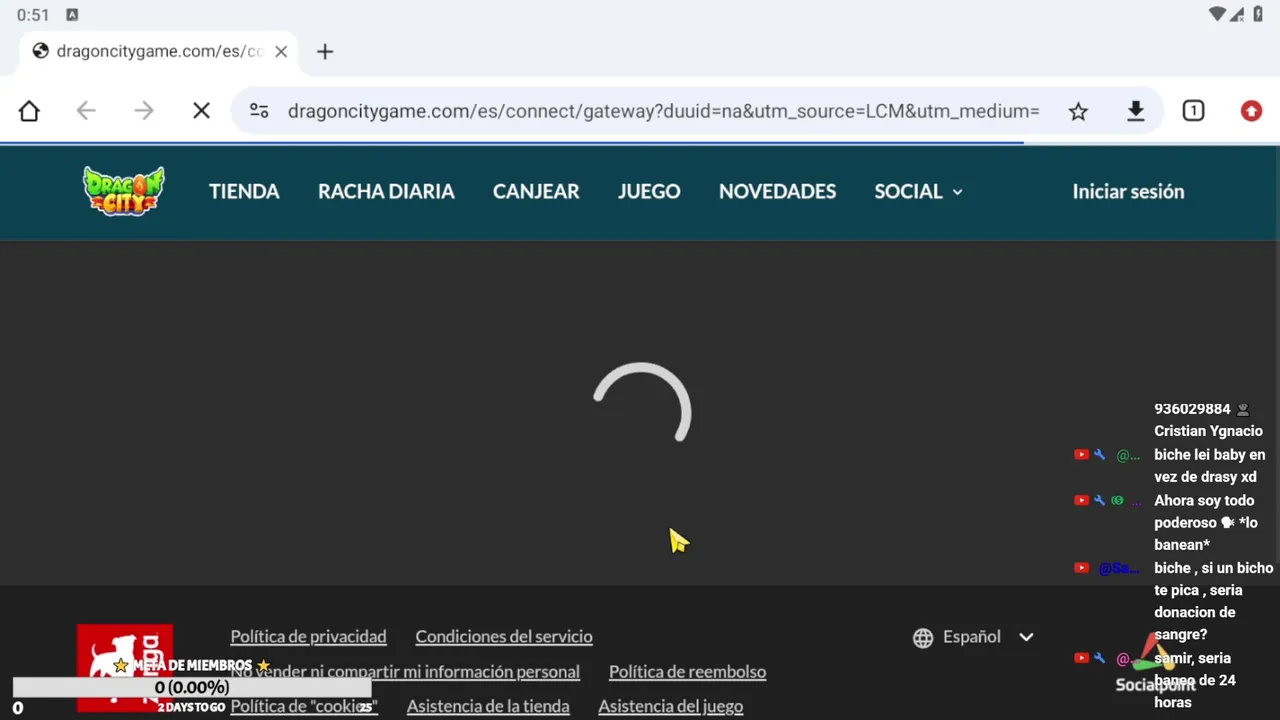Image resolution: width=1280 pixels, height=720 pixels.
Task: Open the Política de reembolso link
Action: [687, 672]
